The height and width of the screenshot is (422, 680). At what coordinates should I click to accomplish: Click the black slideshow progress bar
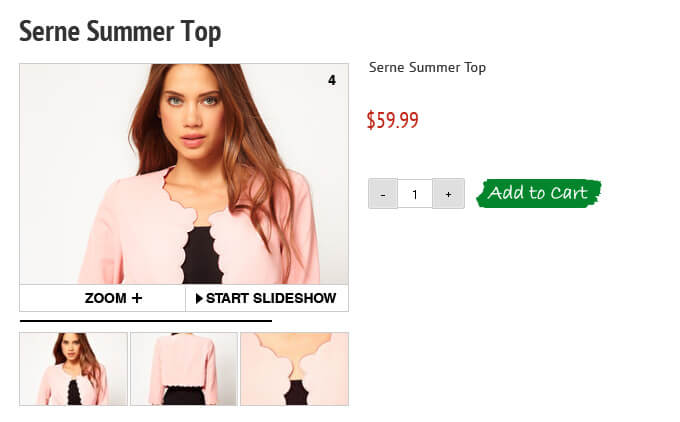coord(146,321)
